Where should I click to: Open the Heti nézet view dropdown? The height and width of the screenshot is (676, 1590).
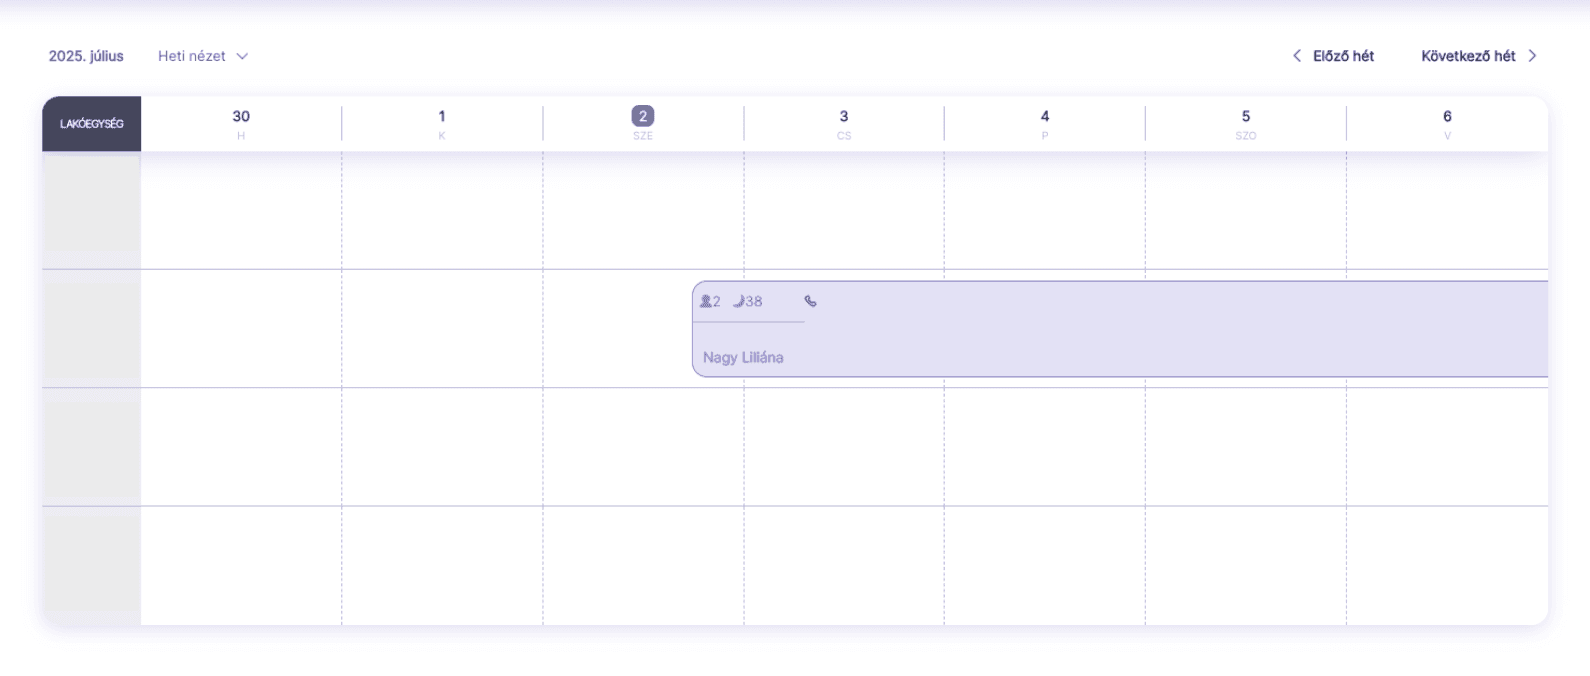pyautogui.click(x=203, y=56)
